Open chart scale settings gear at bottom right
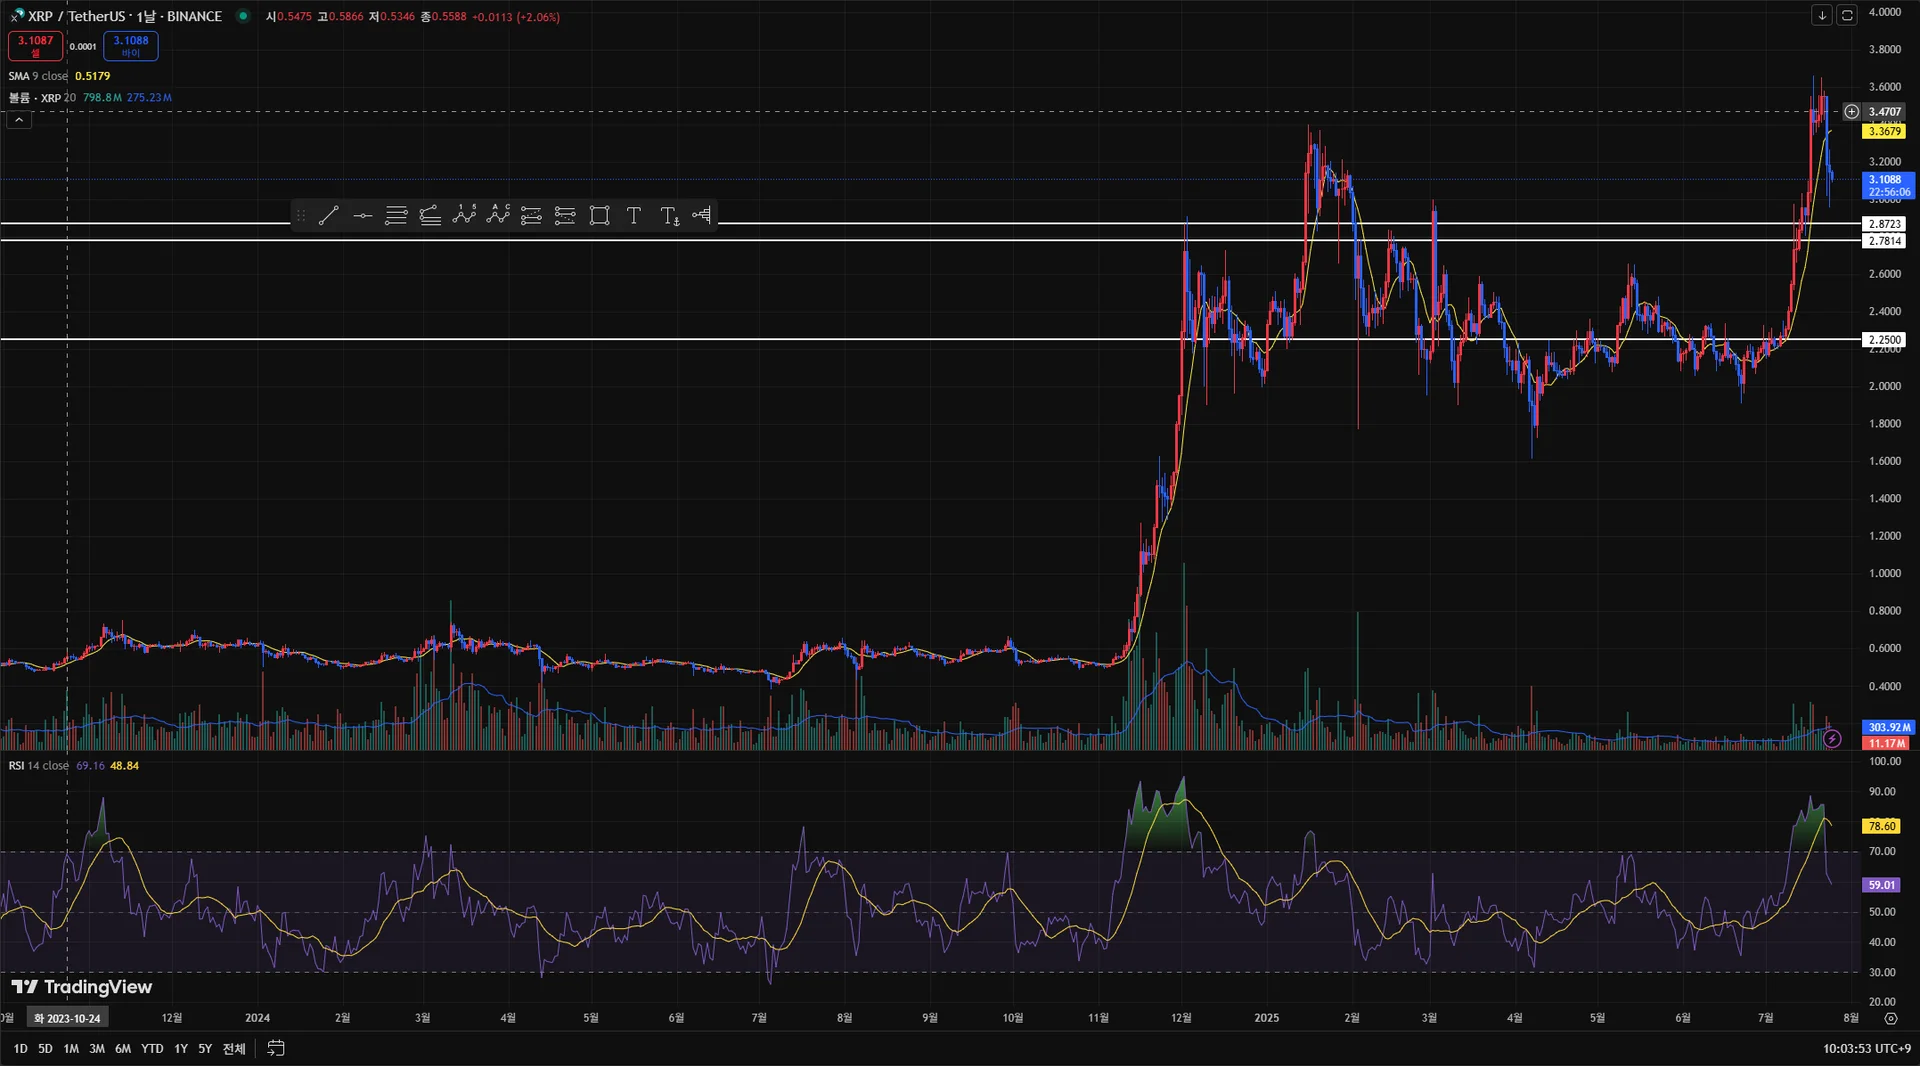 [1890, 1018]
